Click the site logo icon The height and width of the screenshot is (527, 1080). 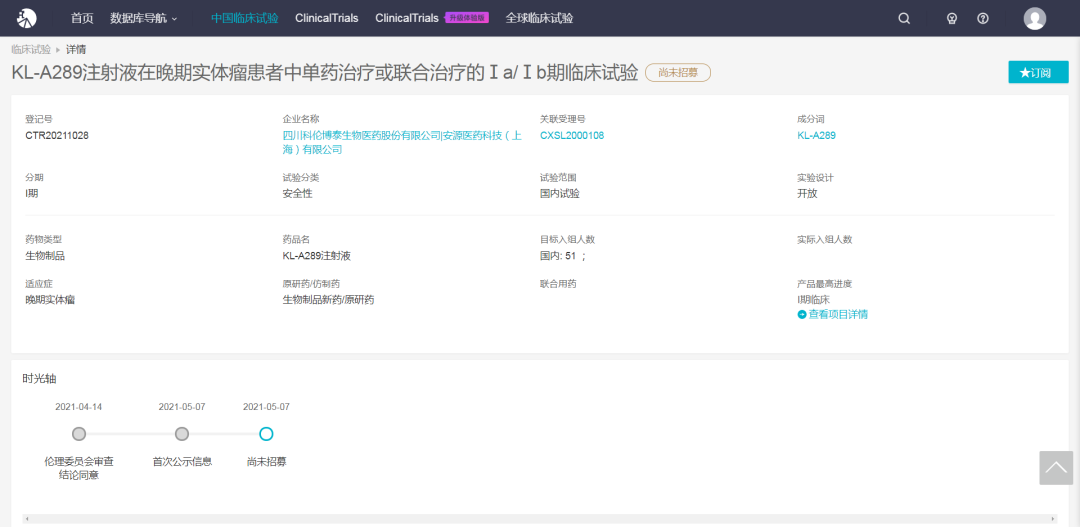point(27,19)
